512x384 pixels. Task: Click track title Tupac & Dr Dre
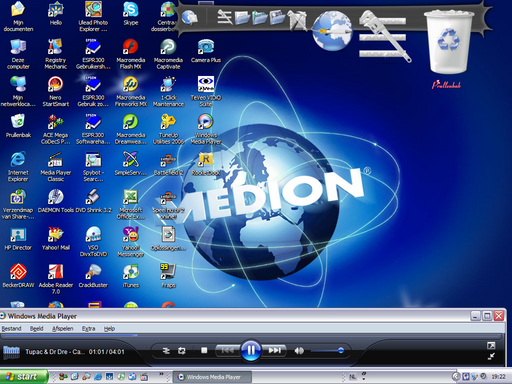(x=55, y=352)
